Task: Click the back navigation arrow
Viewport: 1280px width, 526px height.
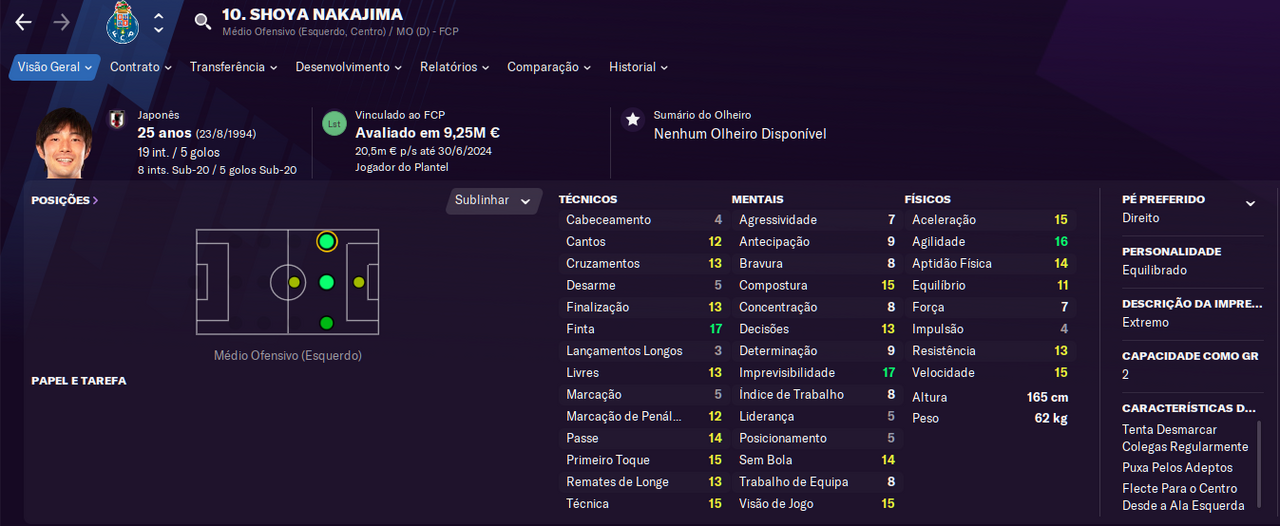Action: click(x=24, y=22)
